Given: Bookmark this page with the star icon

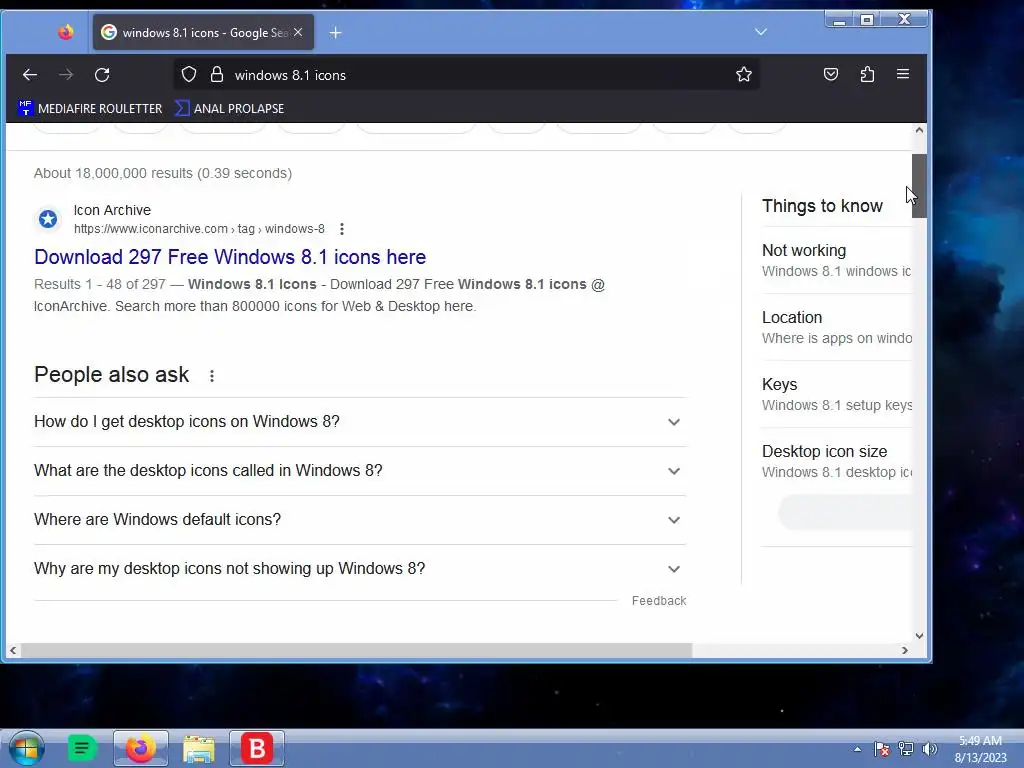Looking at the screenshot, I should click(x=744, y=74).
